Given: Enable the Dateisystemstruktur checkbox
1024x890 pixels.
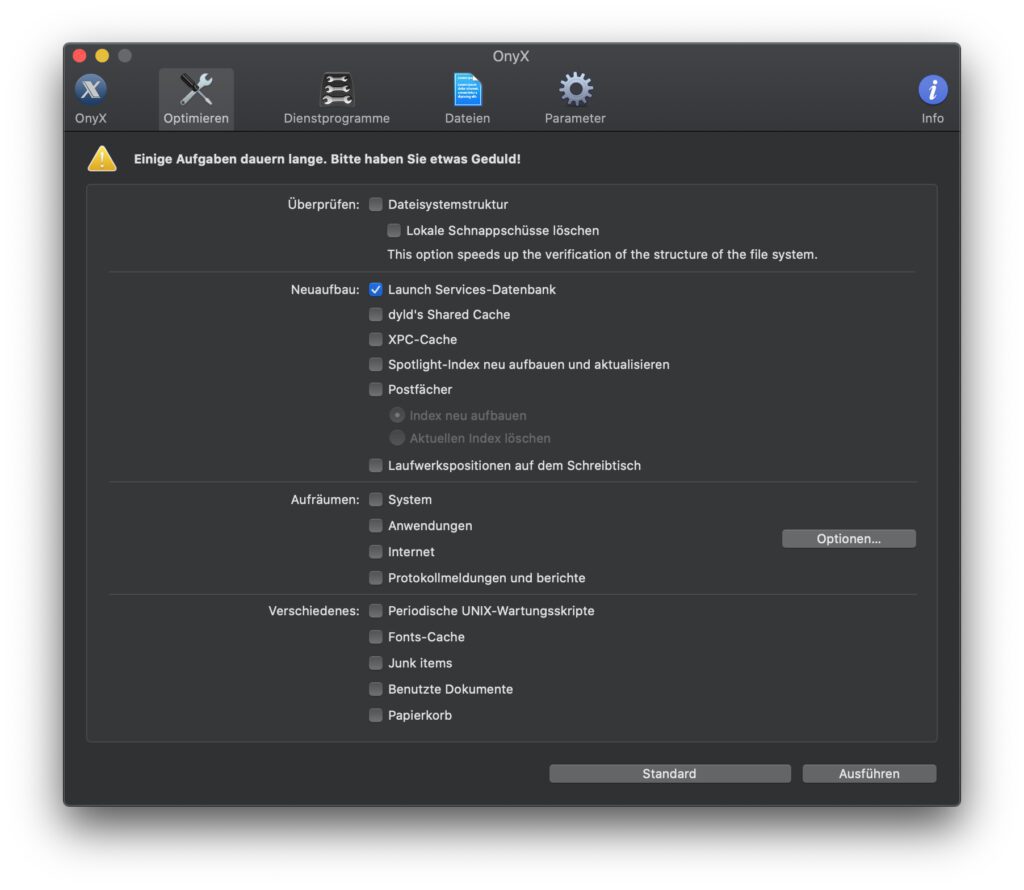Looking at the screenshot, I should [376, 204].
